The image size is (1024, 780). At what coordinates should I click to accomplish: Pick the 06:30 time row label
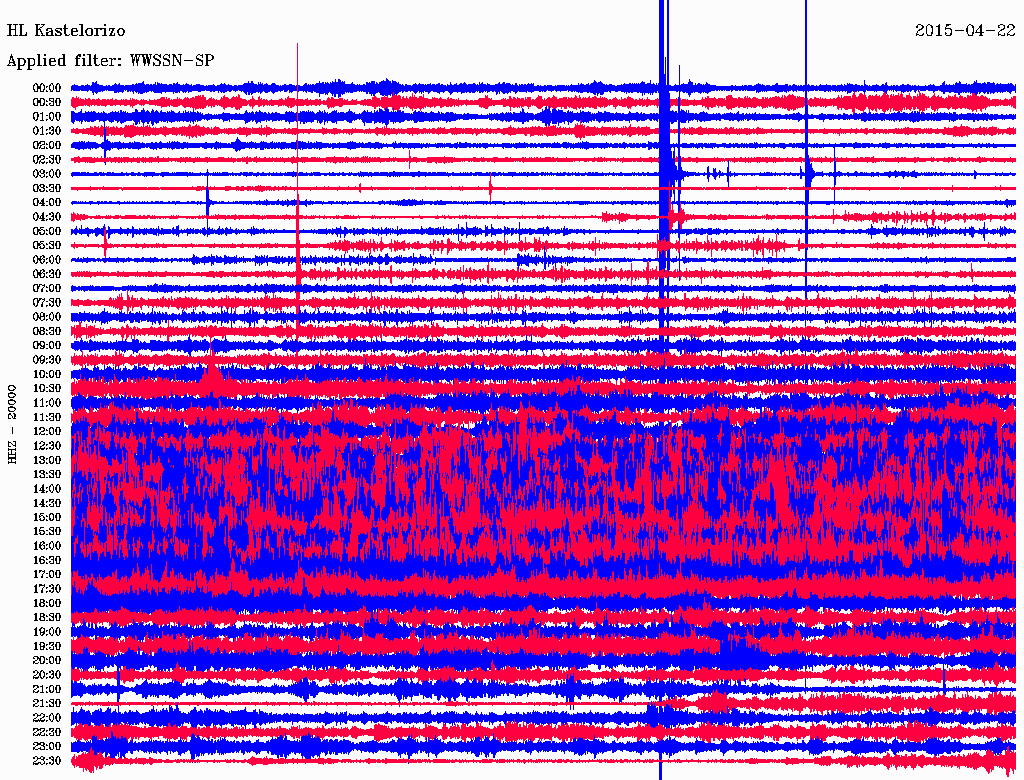(x=47, y=274)
